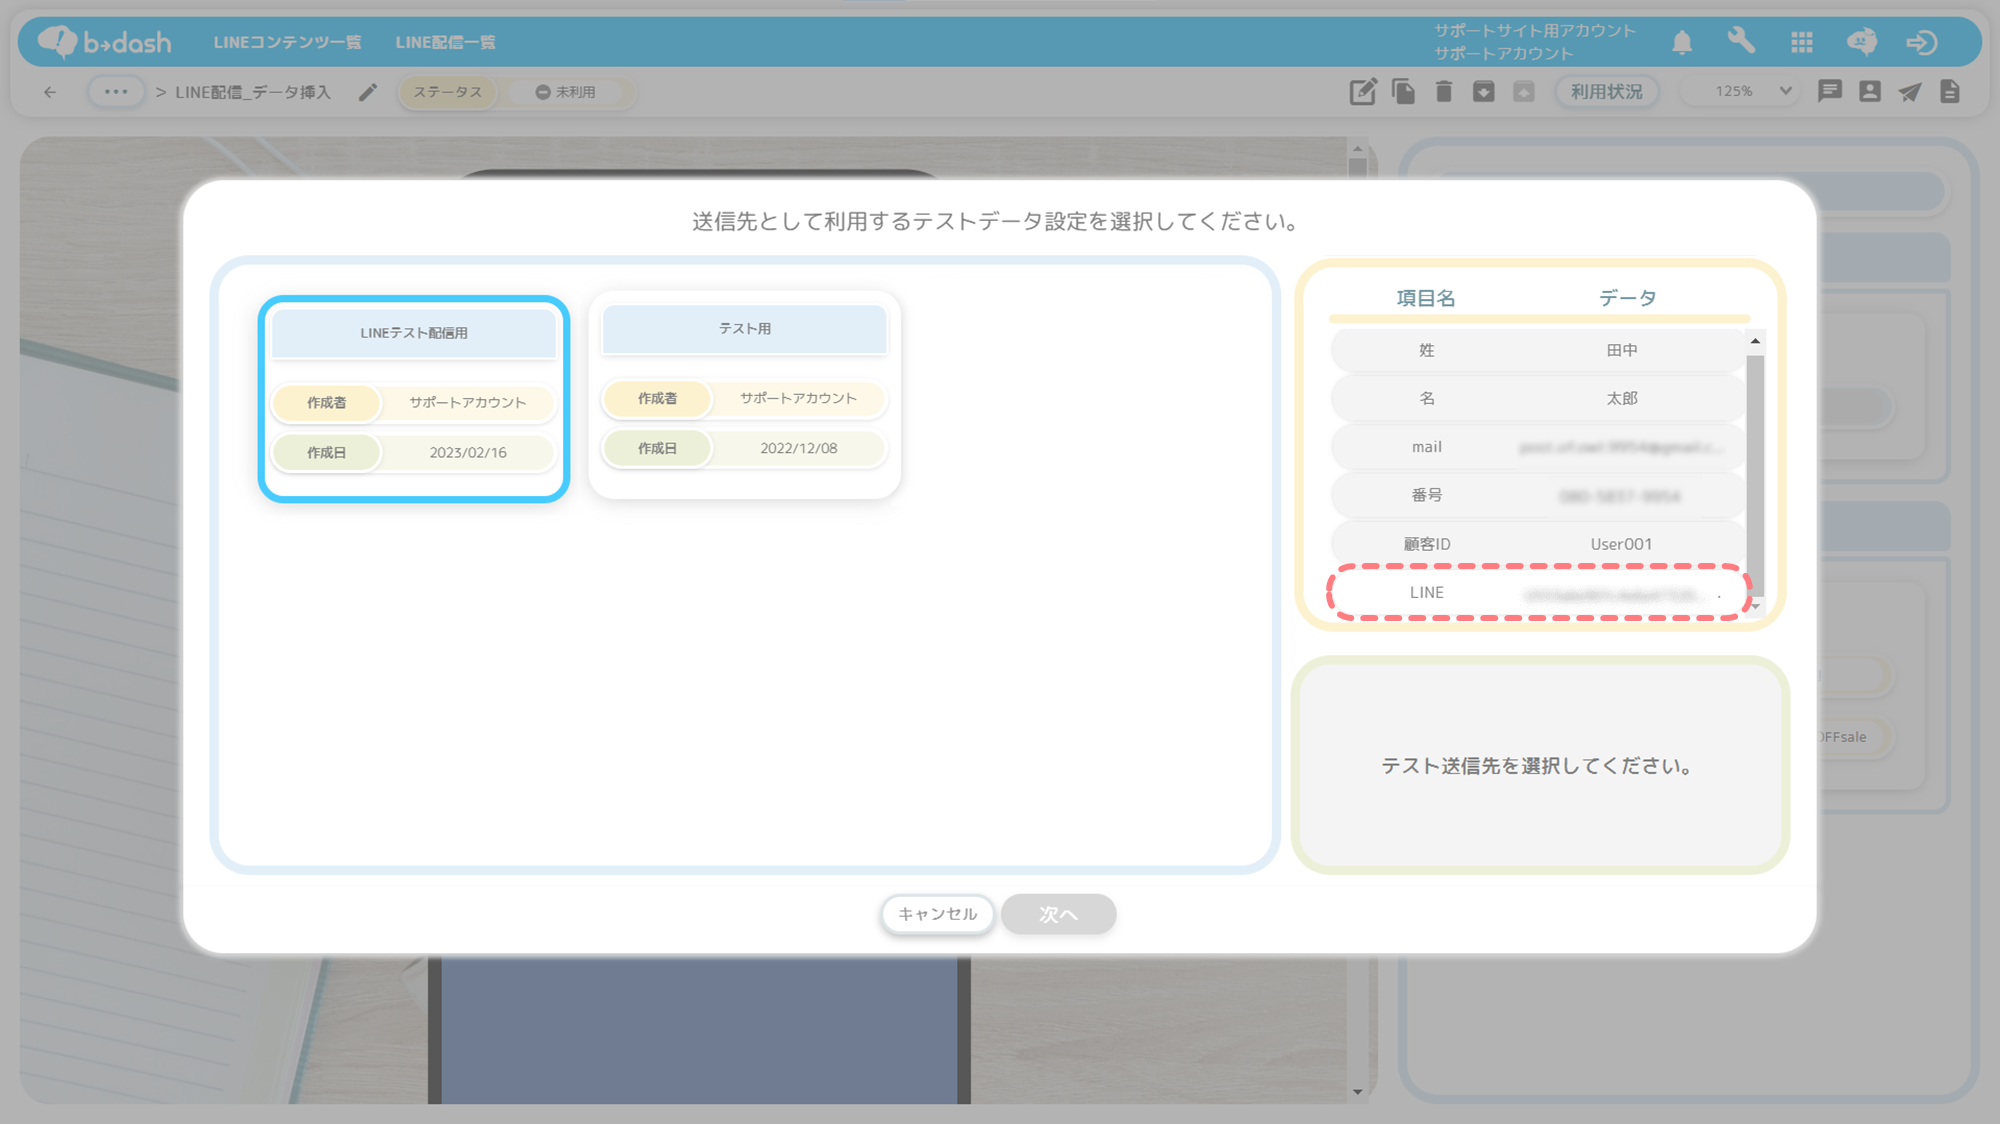
Task: Click the 次へ button
Action: pyautogui.click(x=1058, y=914)
